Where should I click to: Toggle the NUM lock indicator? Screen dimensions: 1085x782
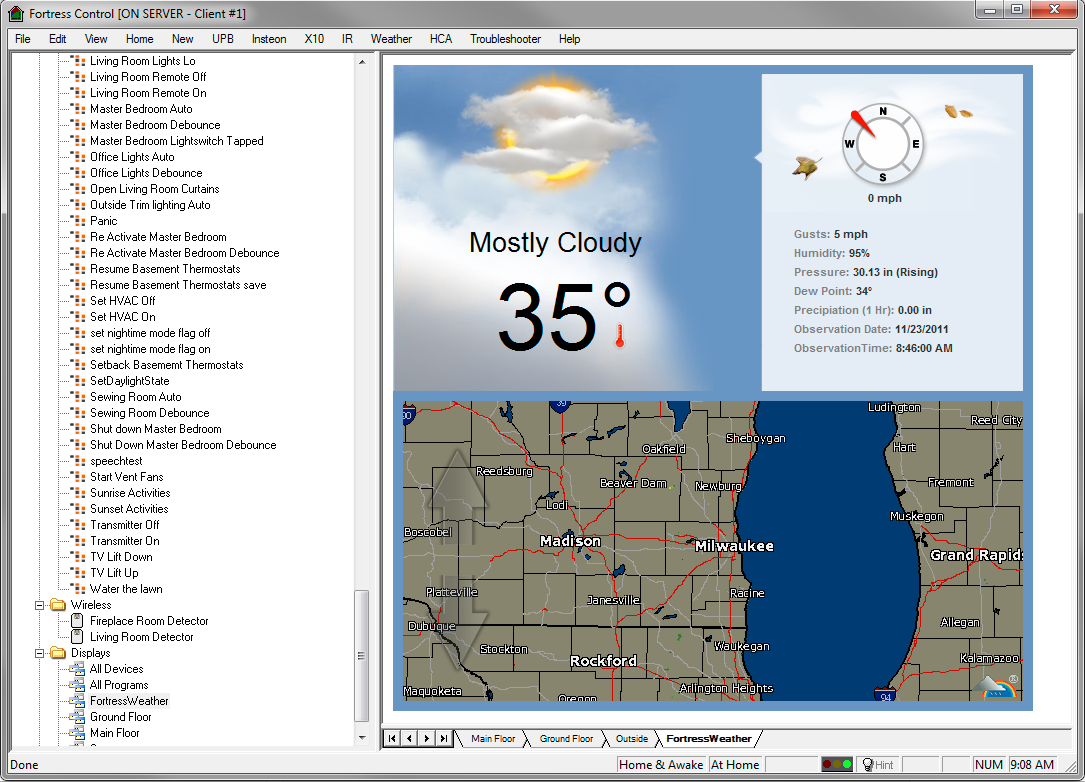tap(990, 764)
